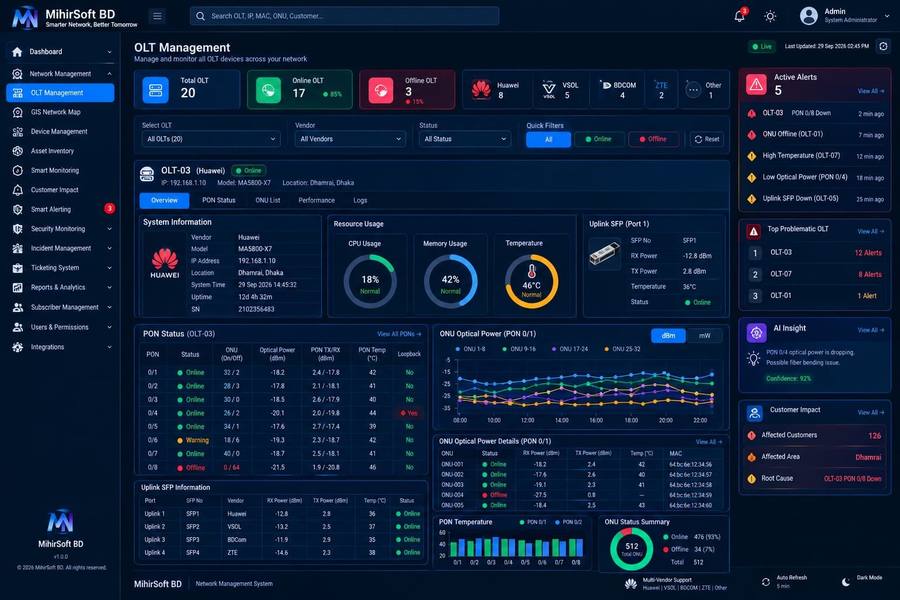The width and height of the screenshot is (900, 600).
Task: Select the All quick filter
Action: coord(548,139)
